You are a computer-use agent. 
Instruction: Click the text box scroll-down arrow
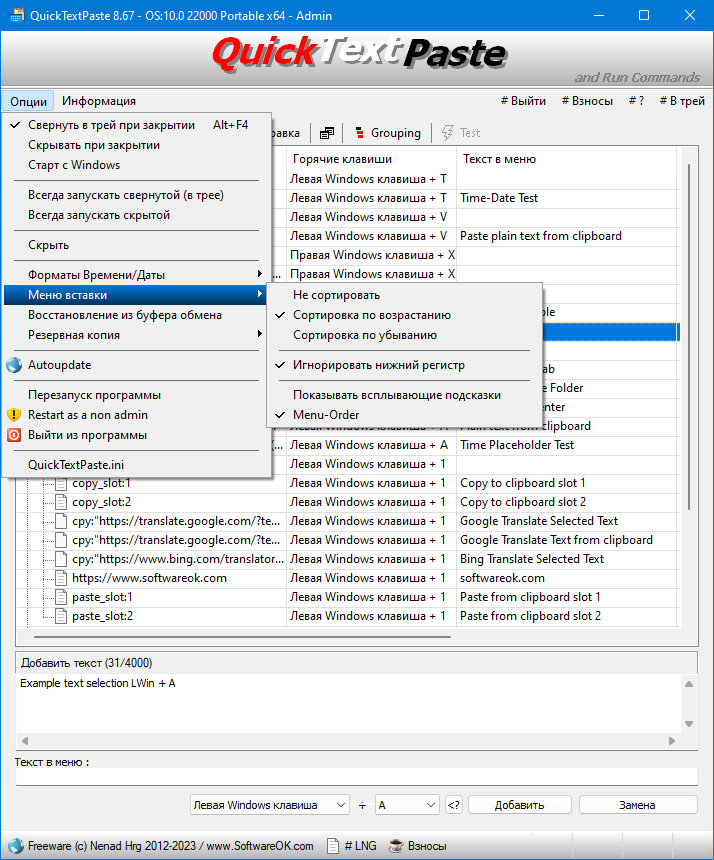(x=689, y=724)
